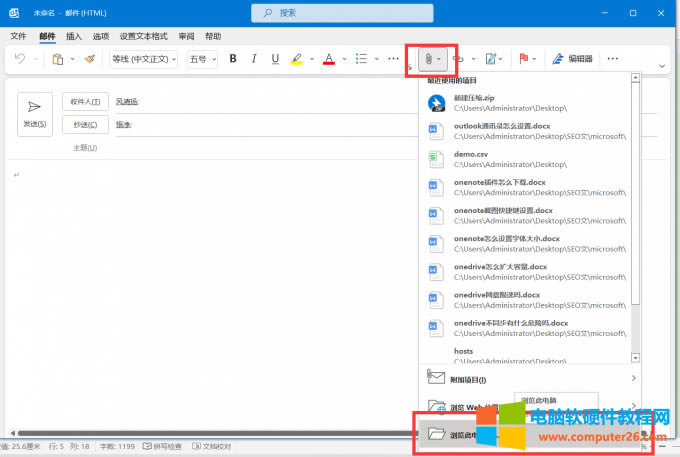Open the 插入 ribbon tab
The height and width of the screenshot is (457, 680).
[x=74, y=36]
